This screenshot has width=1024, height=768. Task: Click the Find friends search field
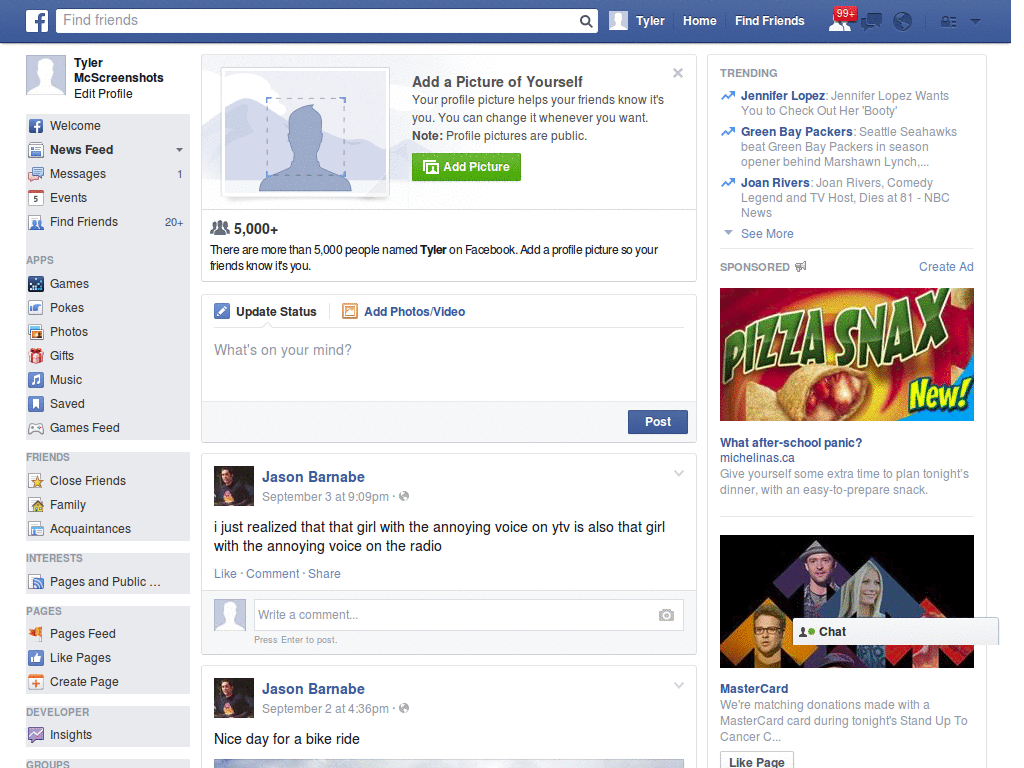tap(317, 21)
